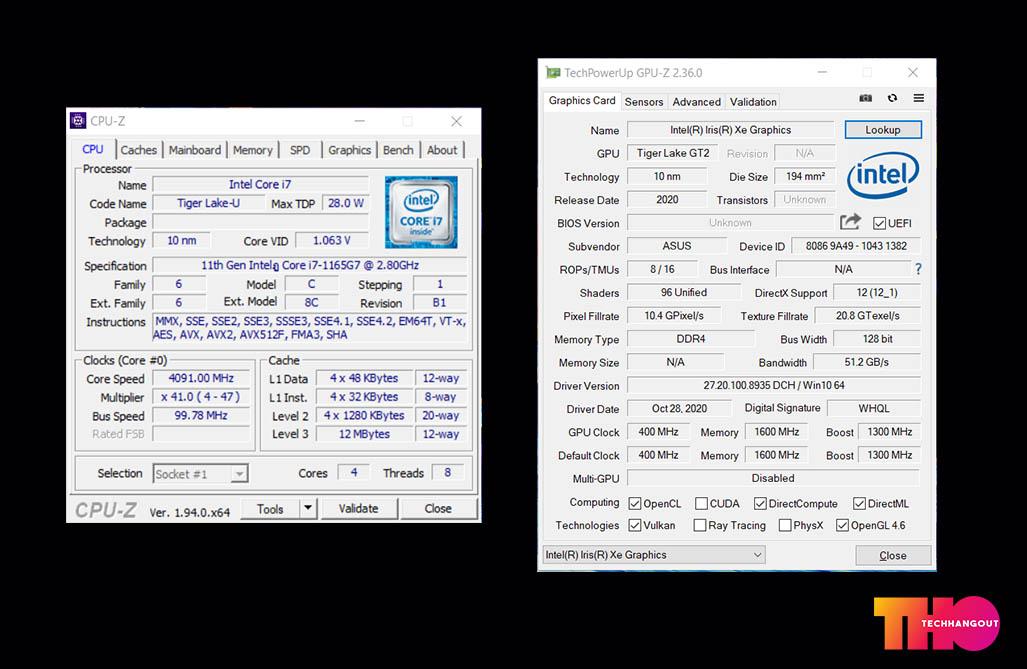Click the Core Speed value 4091.00 MHz
Viewport: 1027px width, 669px height.
(201, 378)
